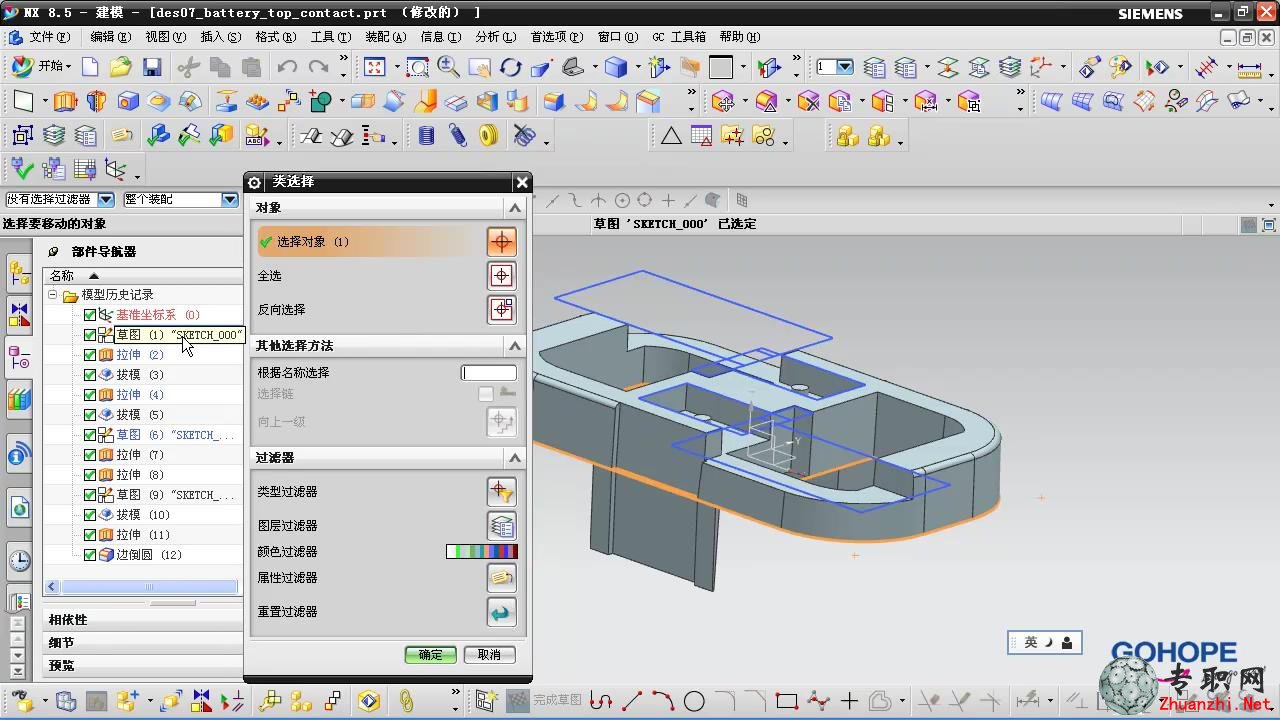The width and height of the screenshot is (1280, 720).
Task: Click the 确定 OK button
Action: click(431, 655)
